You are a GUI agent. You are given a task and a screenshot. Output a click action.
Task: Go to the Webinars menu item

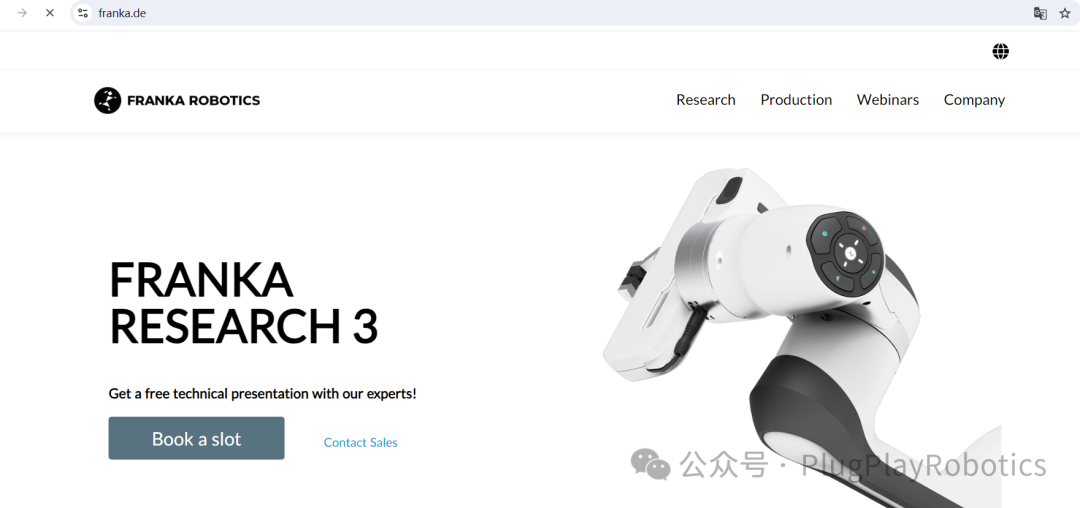click(887, 100)
